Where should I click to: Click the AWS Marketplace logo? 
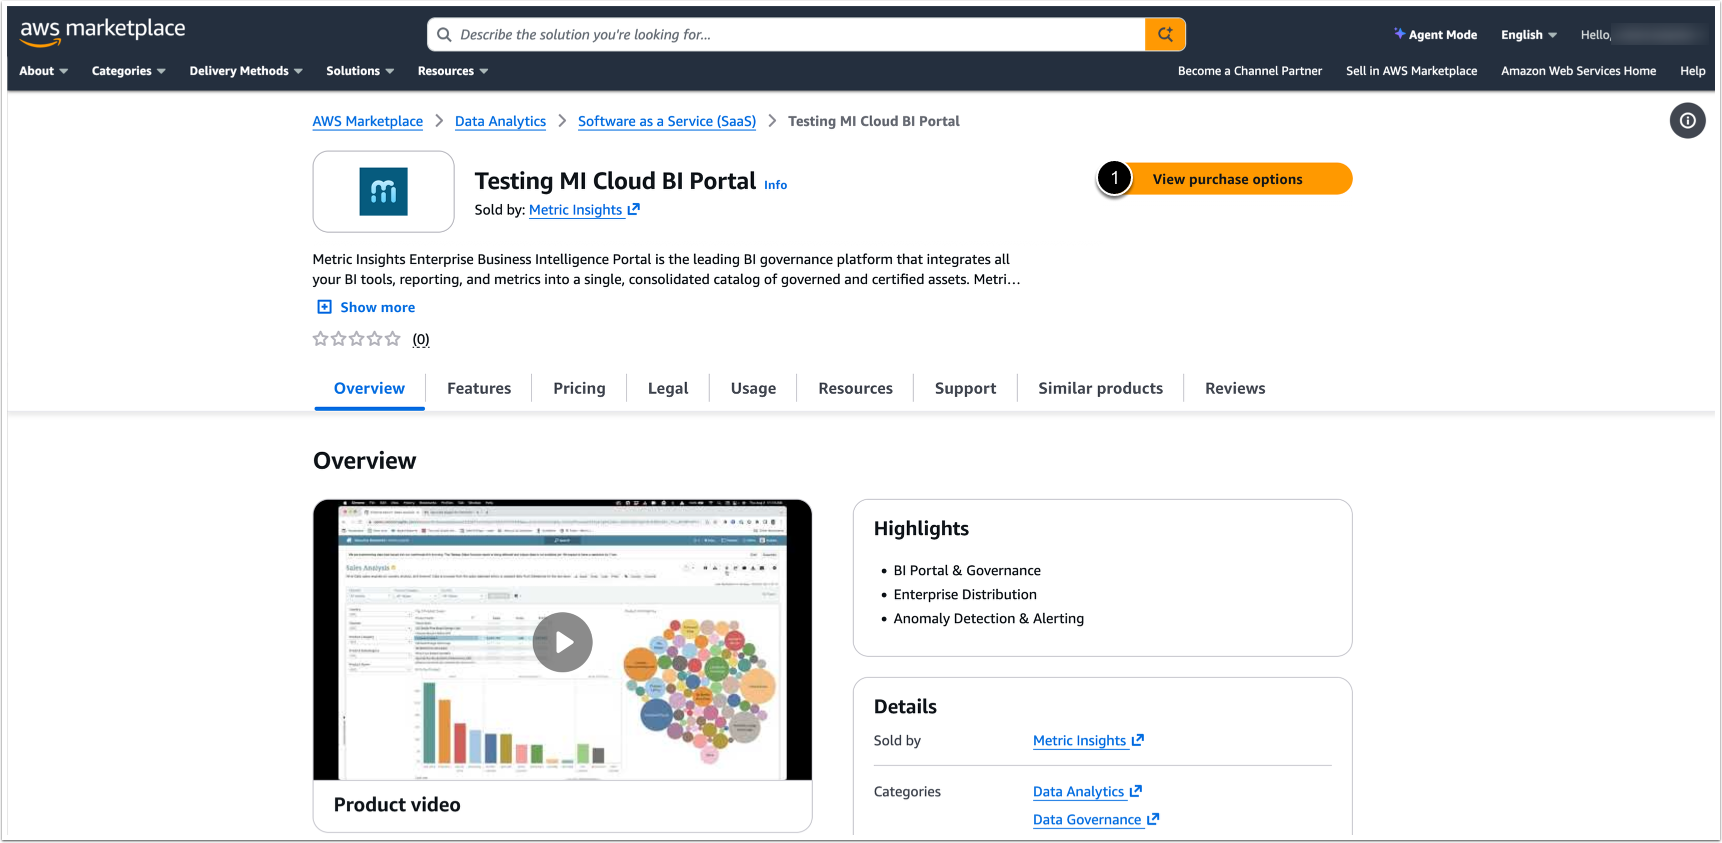(102, 32)
